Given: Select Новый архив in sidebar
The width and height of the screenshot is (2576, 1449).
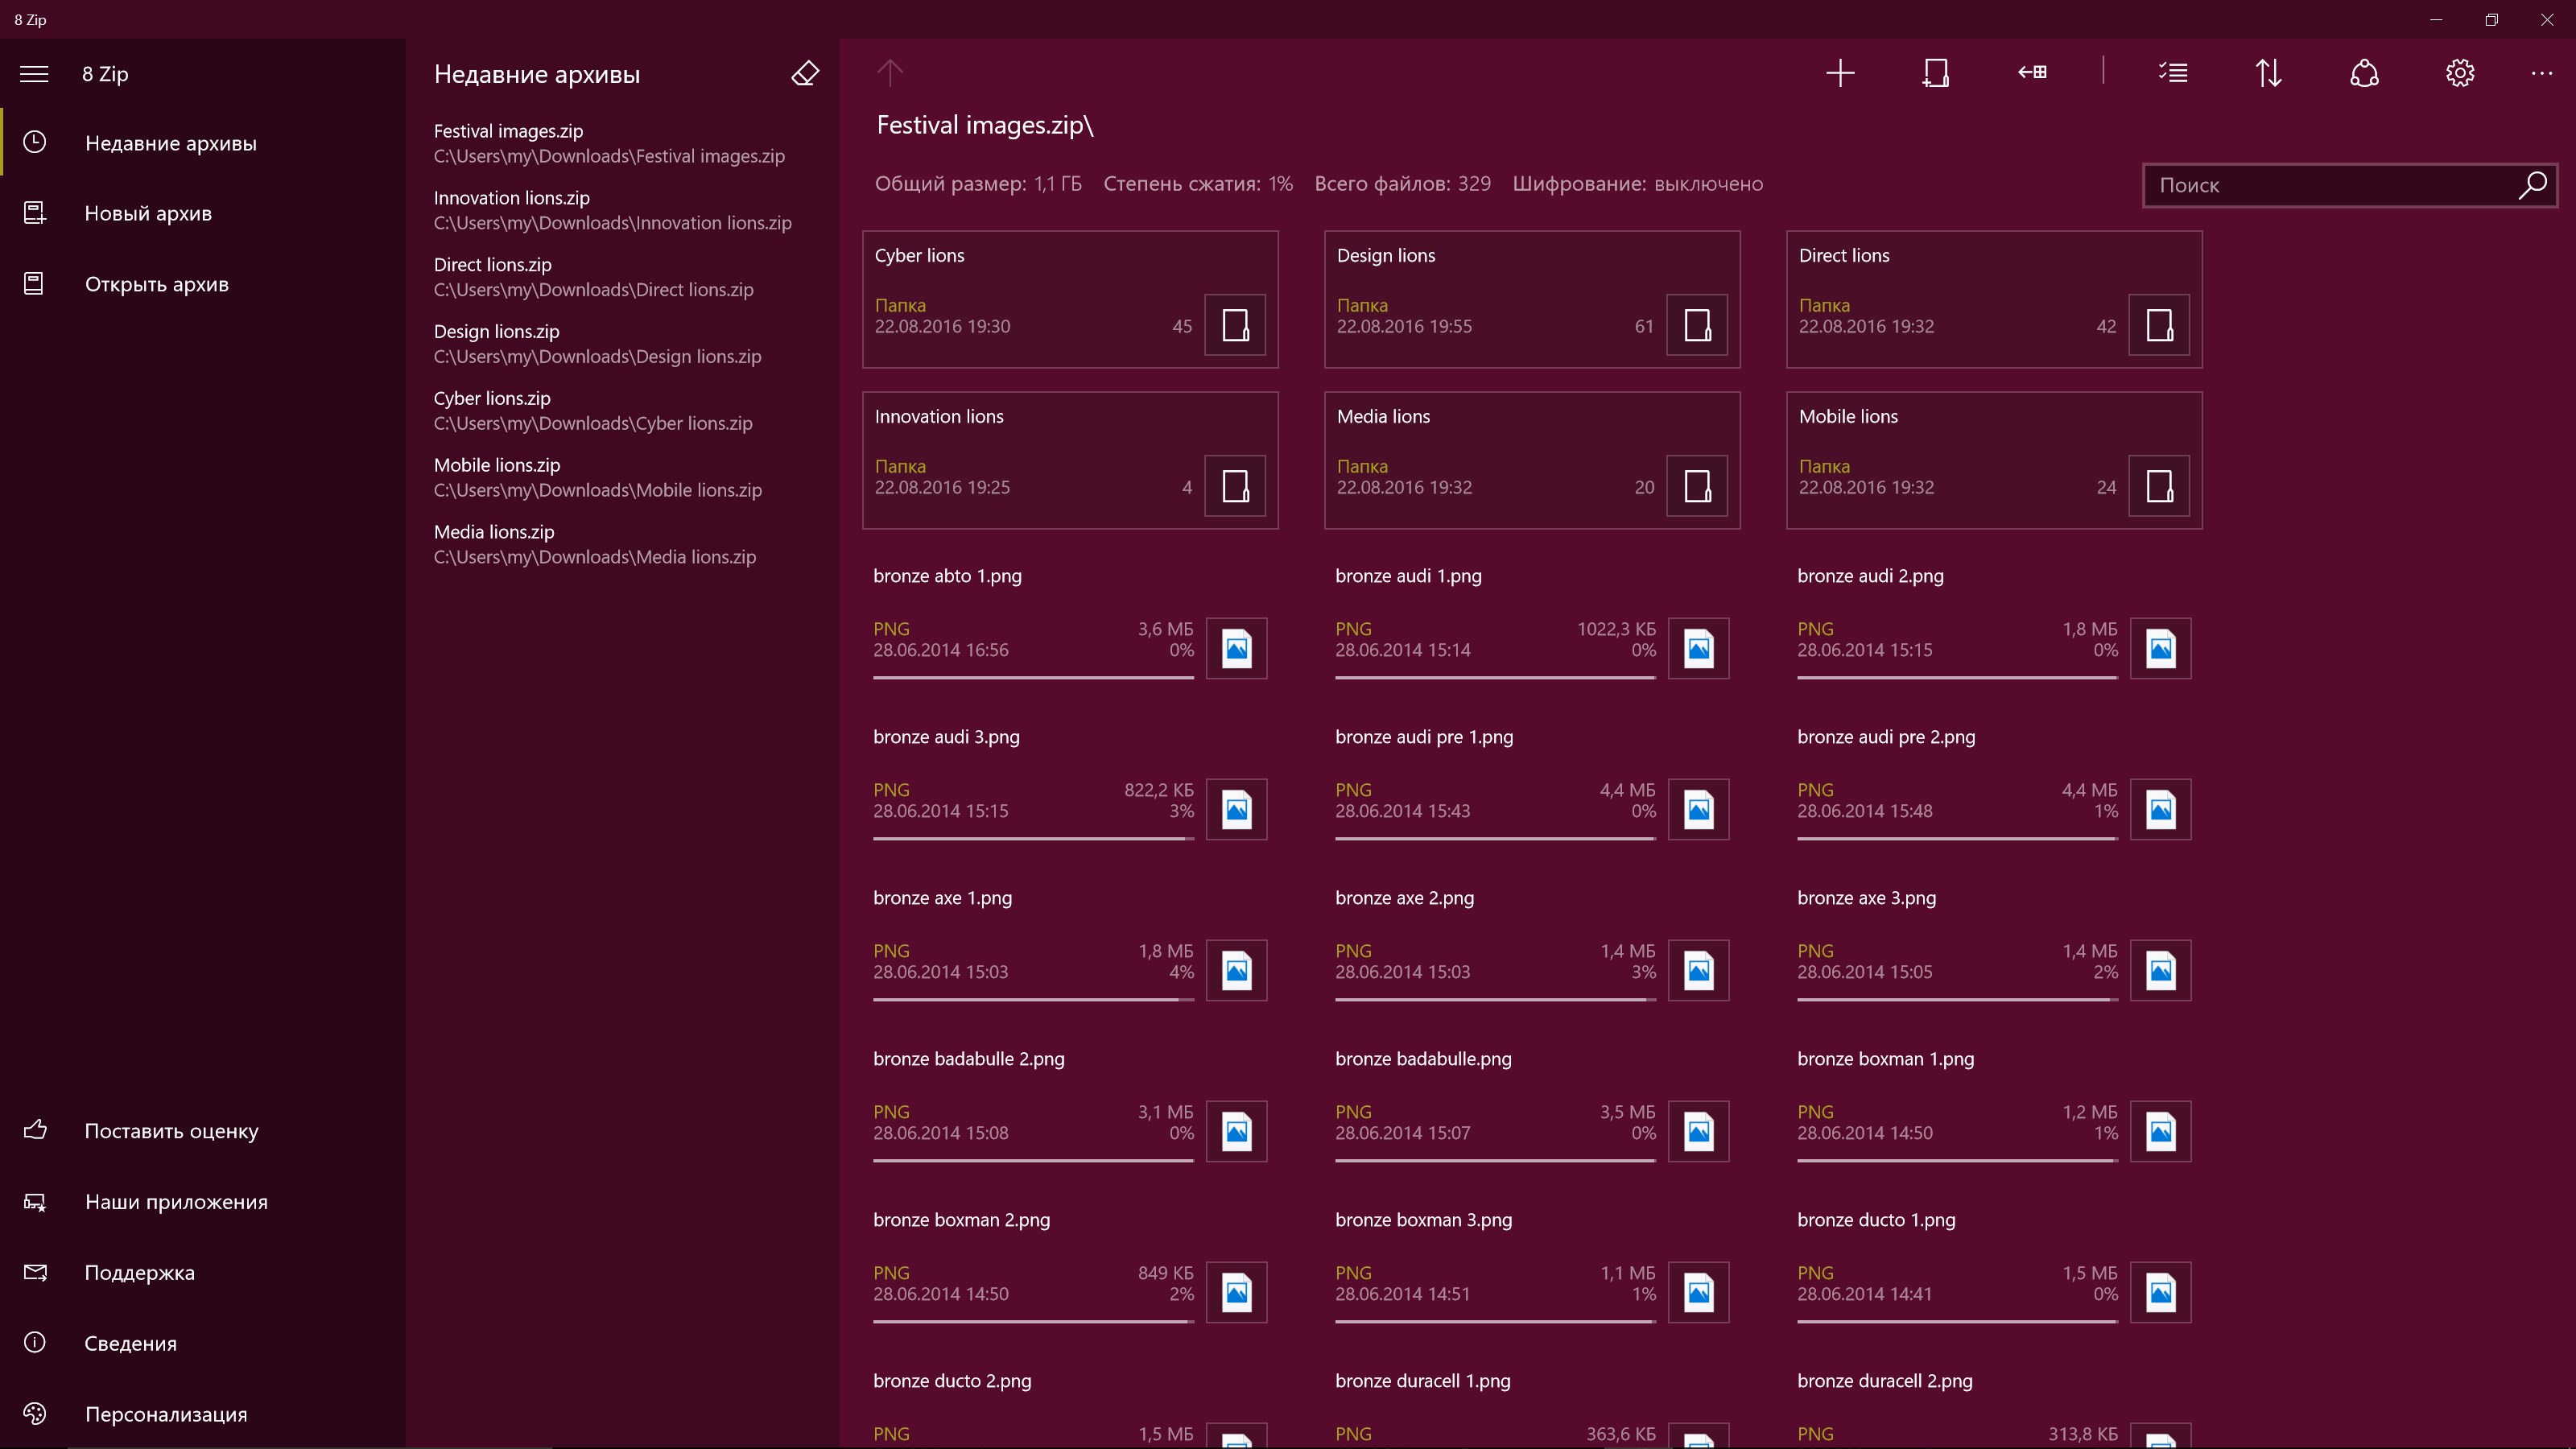Looking at the screenshot, I should click(203, 213).
